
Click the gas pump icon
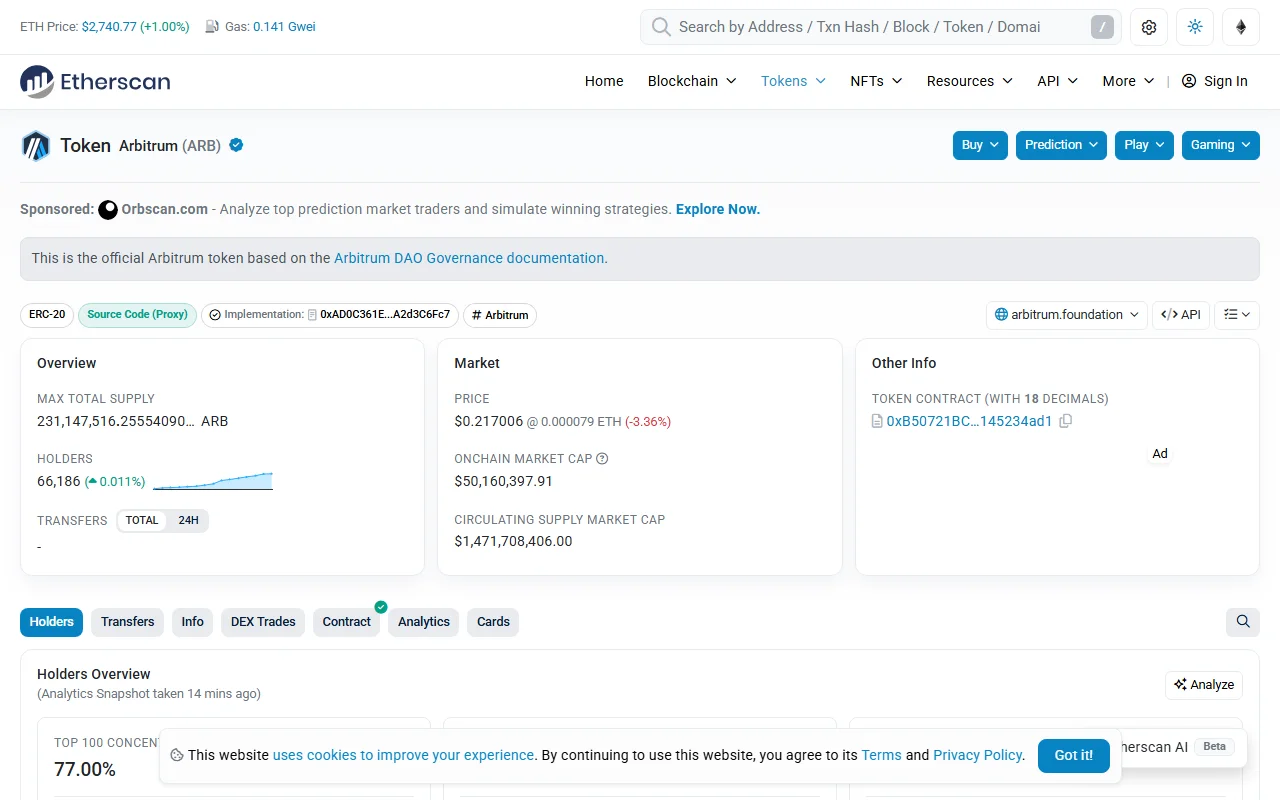point(212,27)
